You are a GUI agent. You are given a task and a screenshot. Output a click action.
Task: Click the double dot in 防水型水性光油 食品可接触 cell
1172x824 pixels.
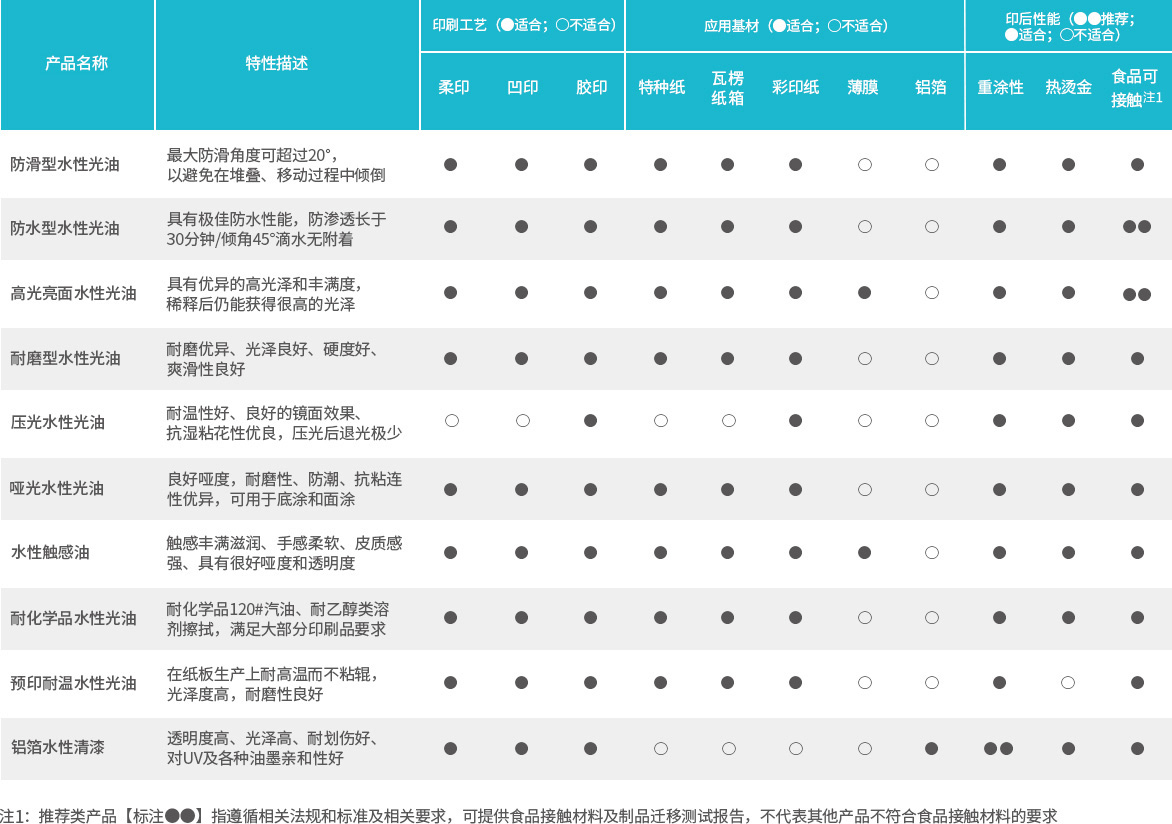point(1137,227)
